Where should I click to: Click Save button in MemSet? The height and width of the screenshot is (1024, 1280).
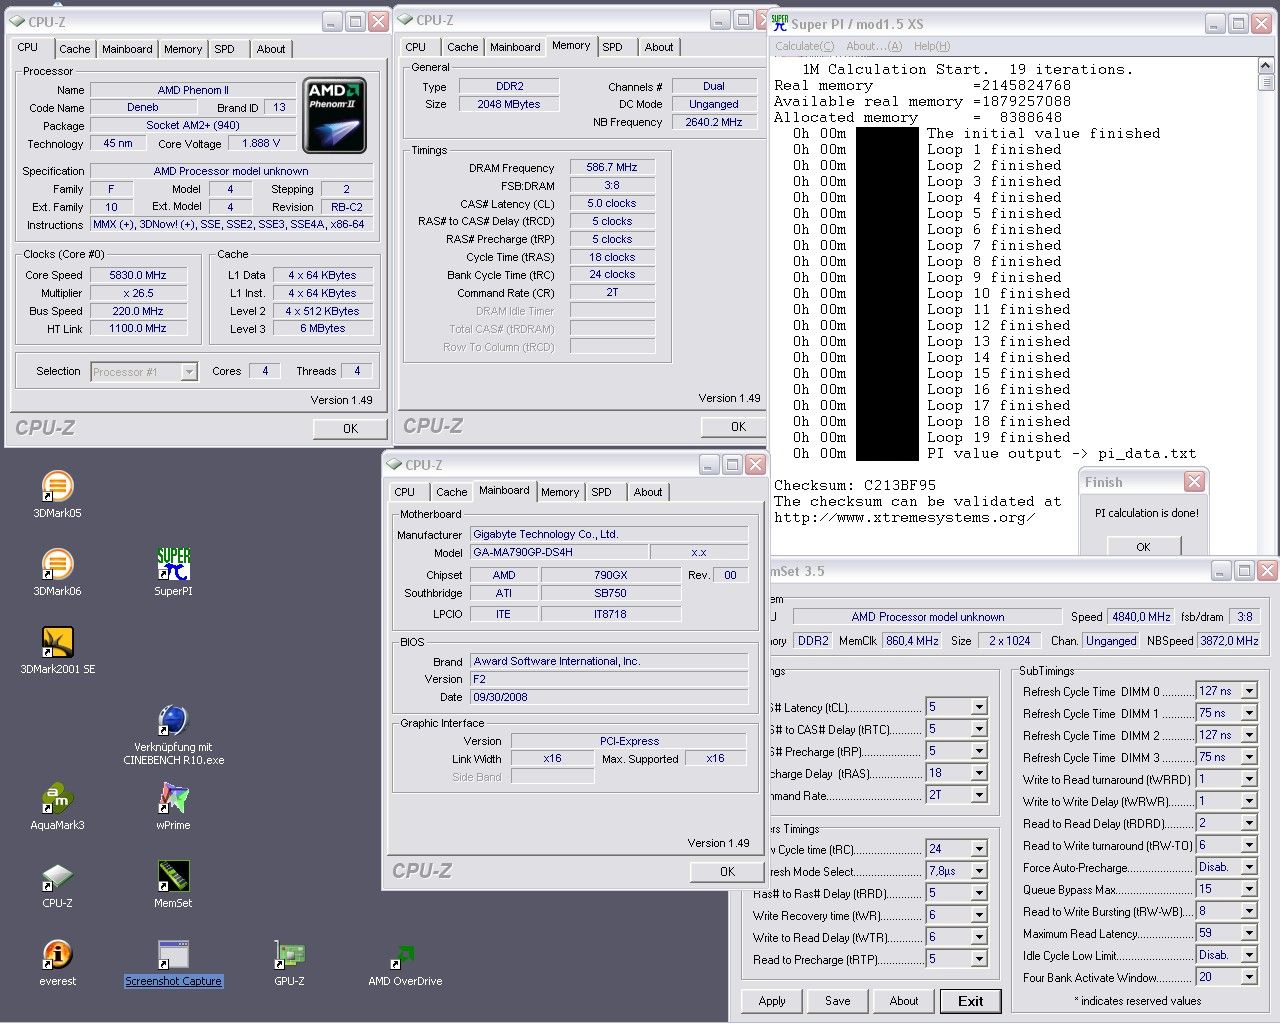point(838,1001)
